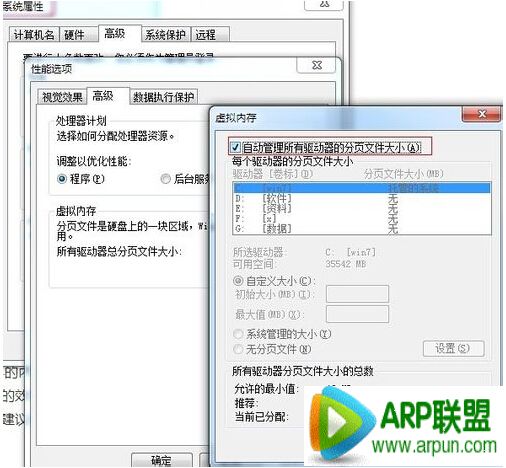The width and height of the screenshot is (506, 468).
Task: Select drive C: [win7] row
Action: tap(362, 188)
